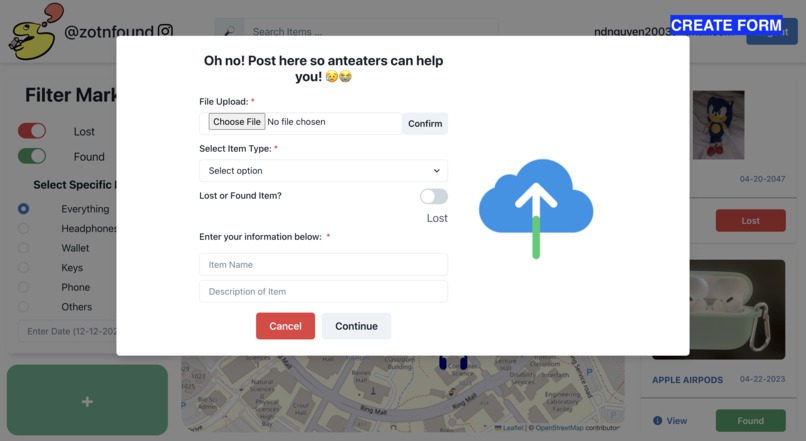Select the Phone radio option
The height and width of the screenshot is (441, 806).
tap(23, 287)
